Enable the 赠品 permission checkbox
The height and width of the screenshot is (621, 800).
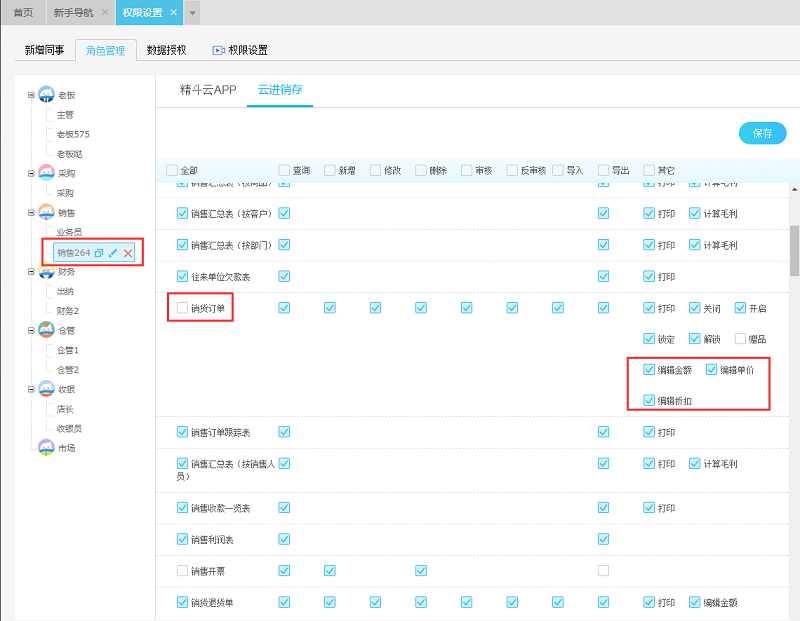[x=740, y=339]
